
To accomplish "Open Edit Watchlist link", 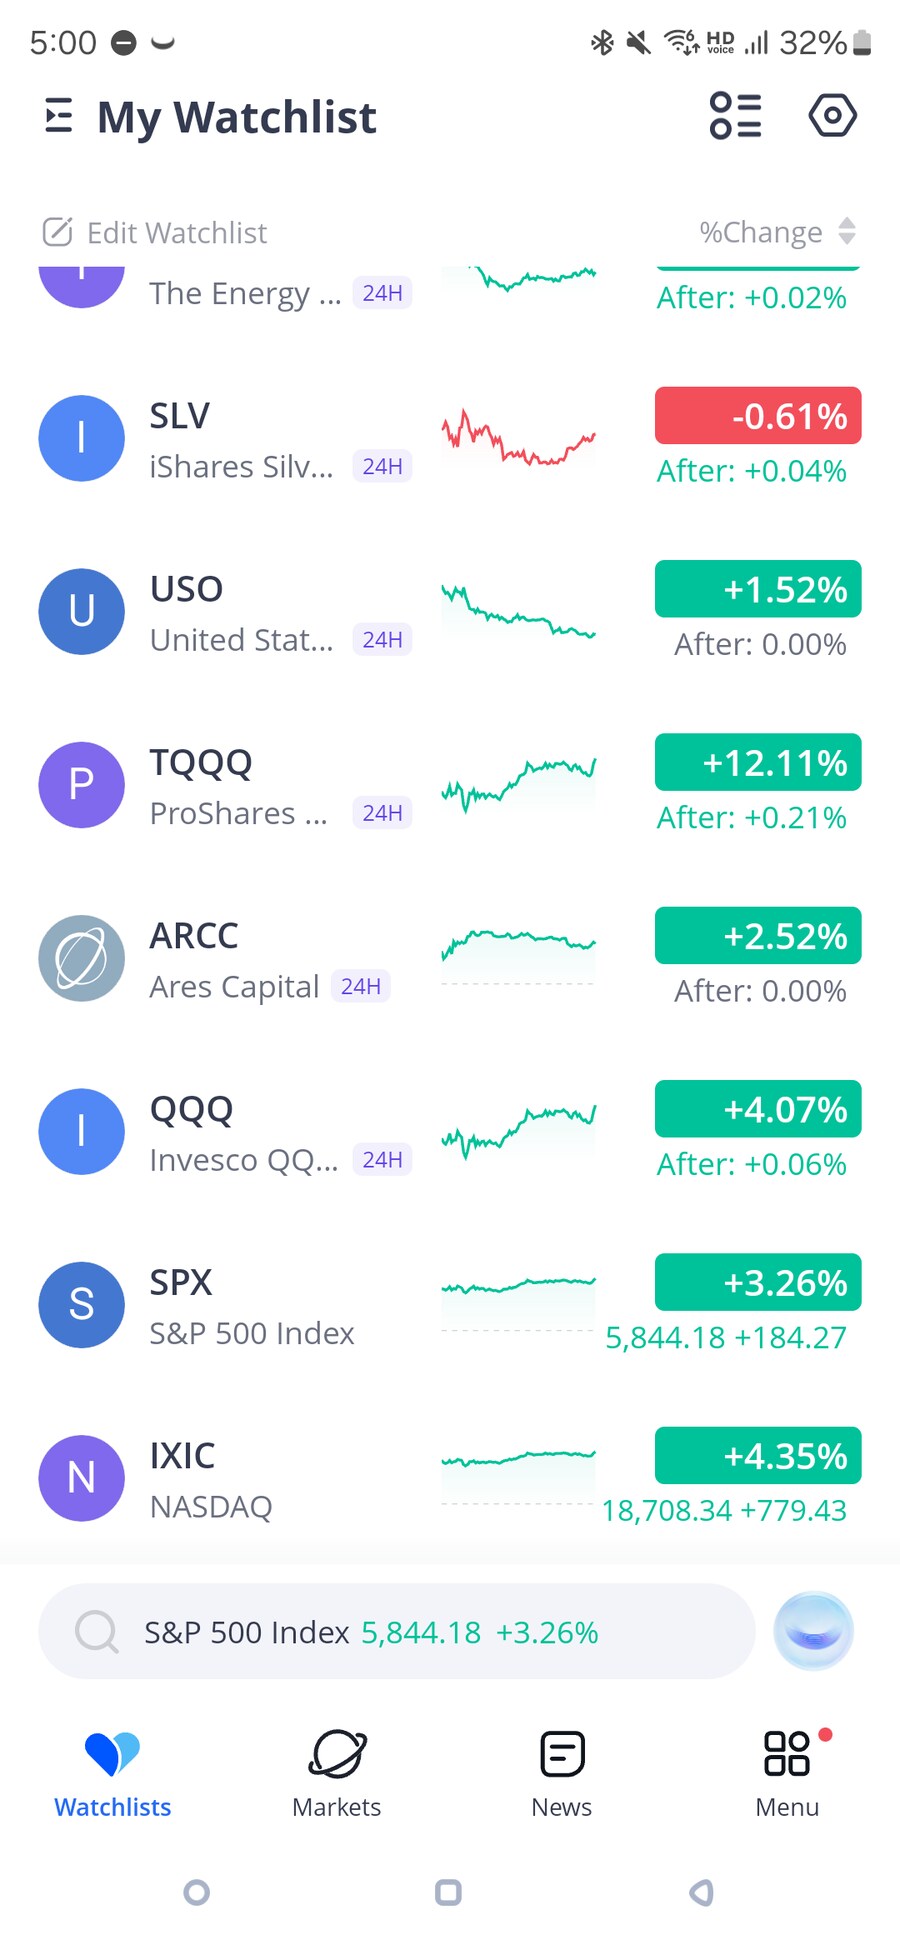I will (155, 232).
